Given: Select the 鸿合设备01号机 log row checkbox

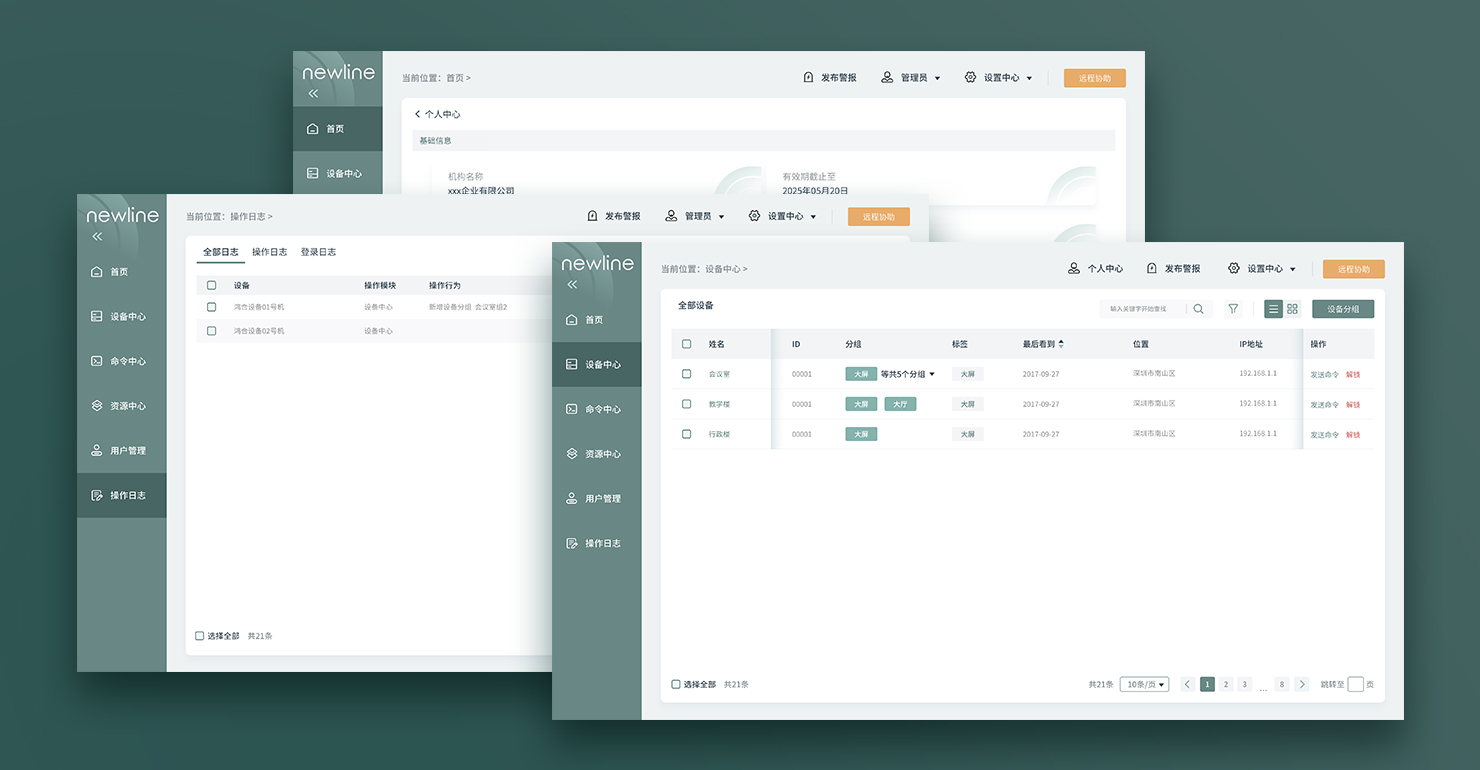Looking at the screenshot, I should pos(211,307).
